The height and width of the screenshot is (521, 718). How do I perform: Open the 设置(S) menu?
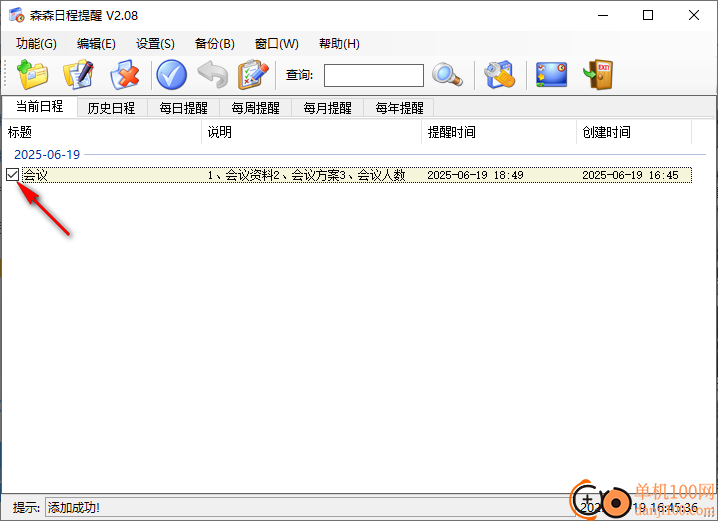155,43
